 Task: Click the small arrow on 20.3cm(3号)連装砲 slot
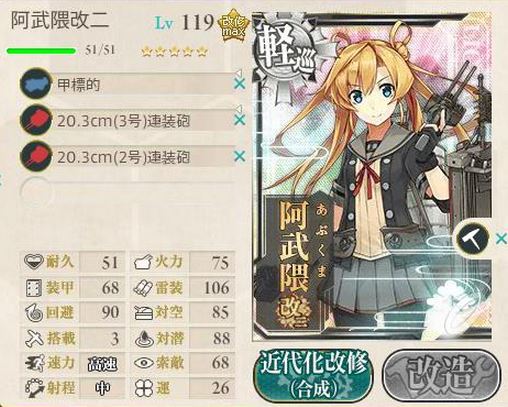pyautogui.click(x=239, y=109)
